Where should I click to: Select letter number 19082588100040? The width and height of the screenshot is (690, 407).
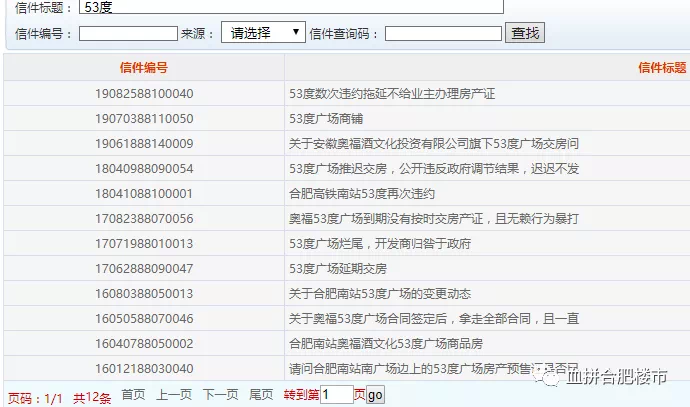[143, 94]
